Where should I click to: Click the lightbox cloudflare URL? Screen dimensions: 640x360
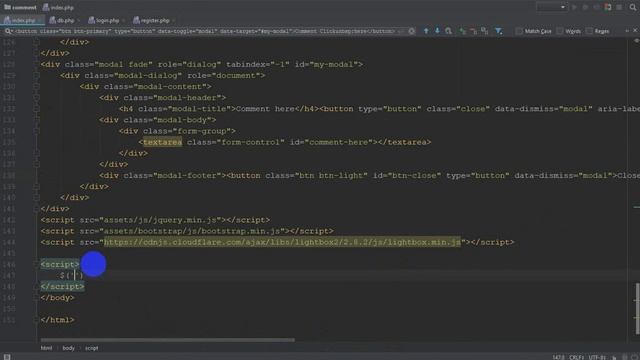282,242
